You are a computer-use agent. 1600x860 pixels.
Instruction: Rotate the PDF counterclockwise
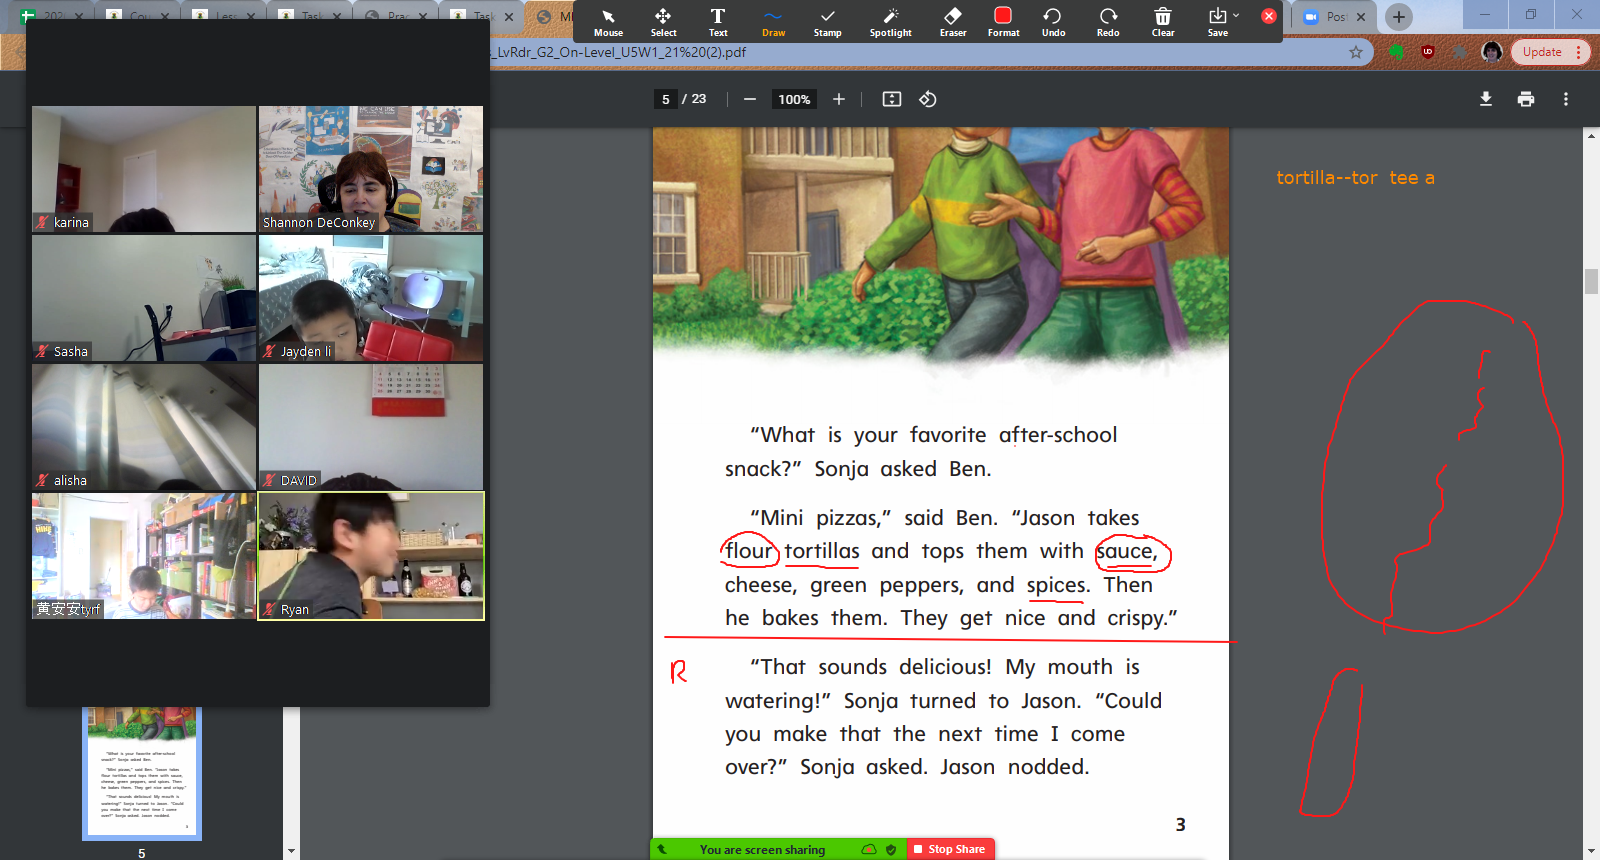928,99
